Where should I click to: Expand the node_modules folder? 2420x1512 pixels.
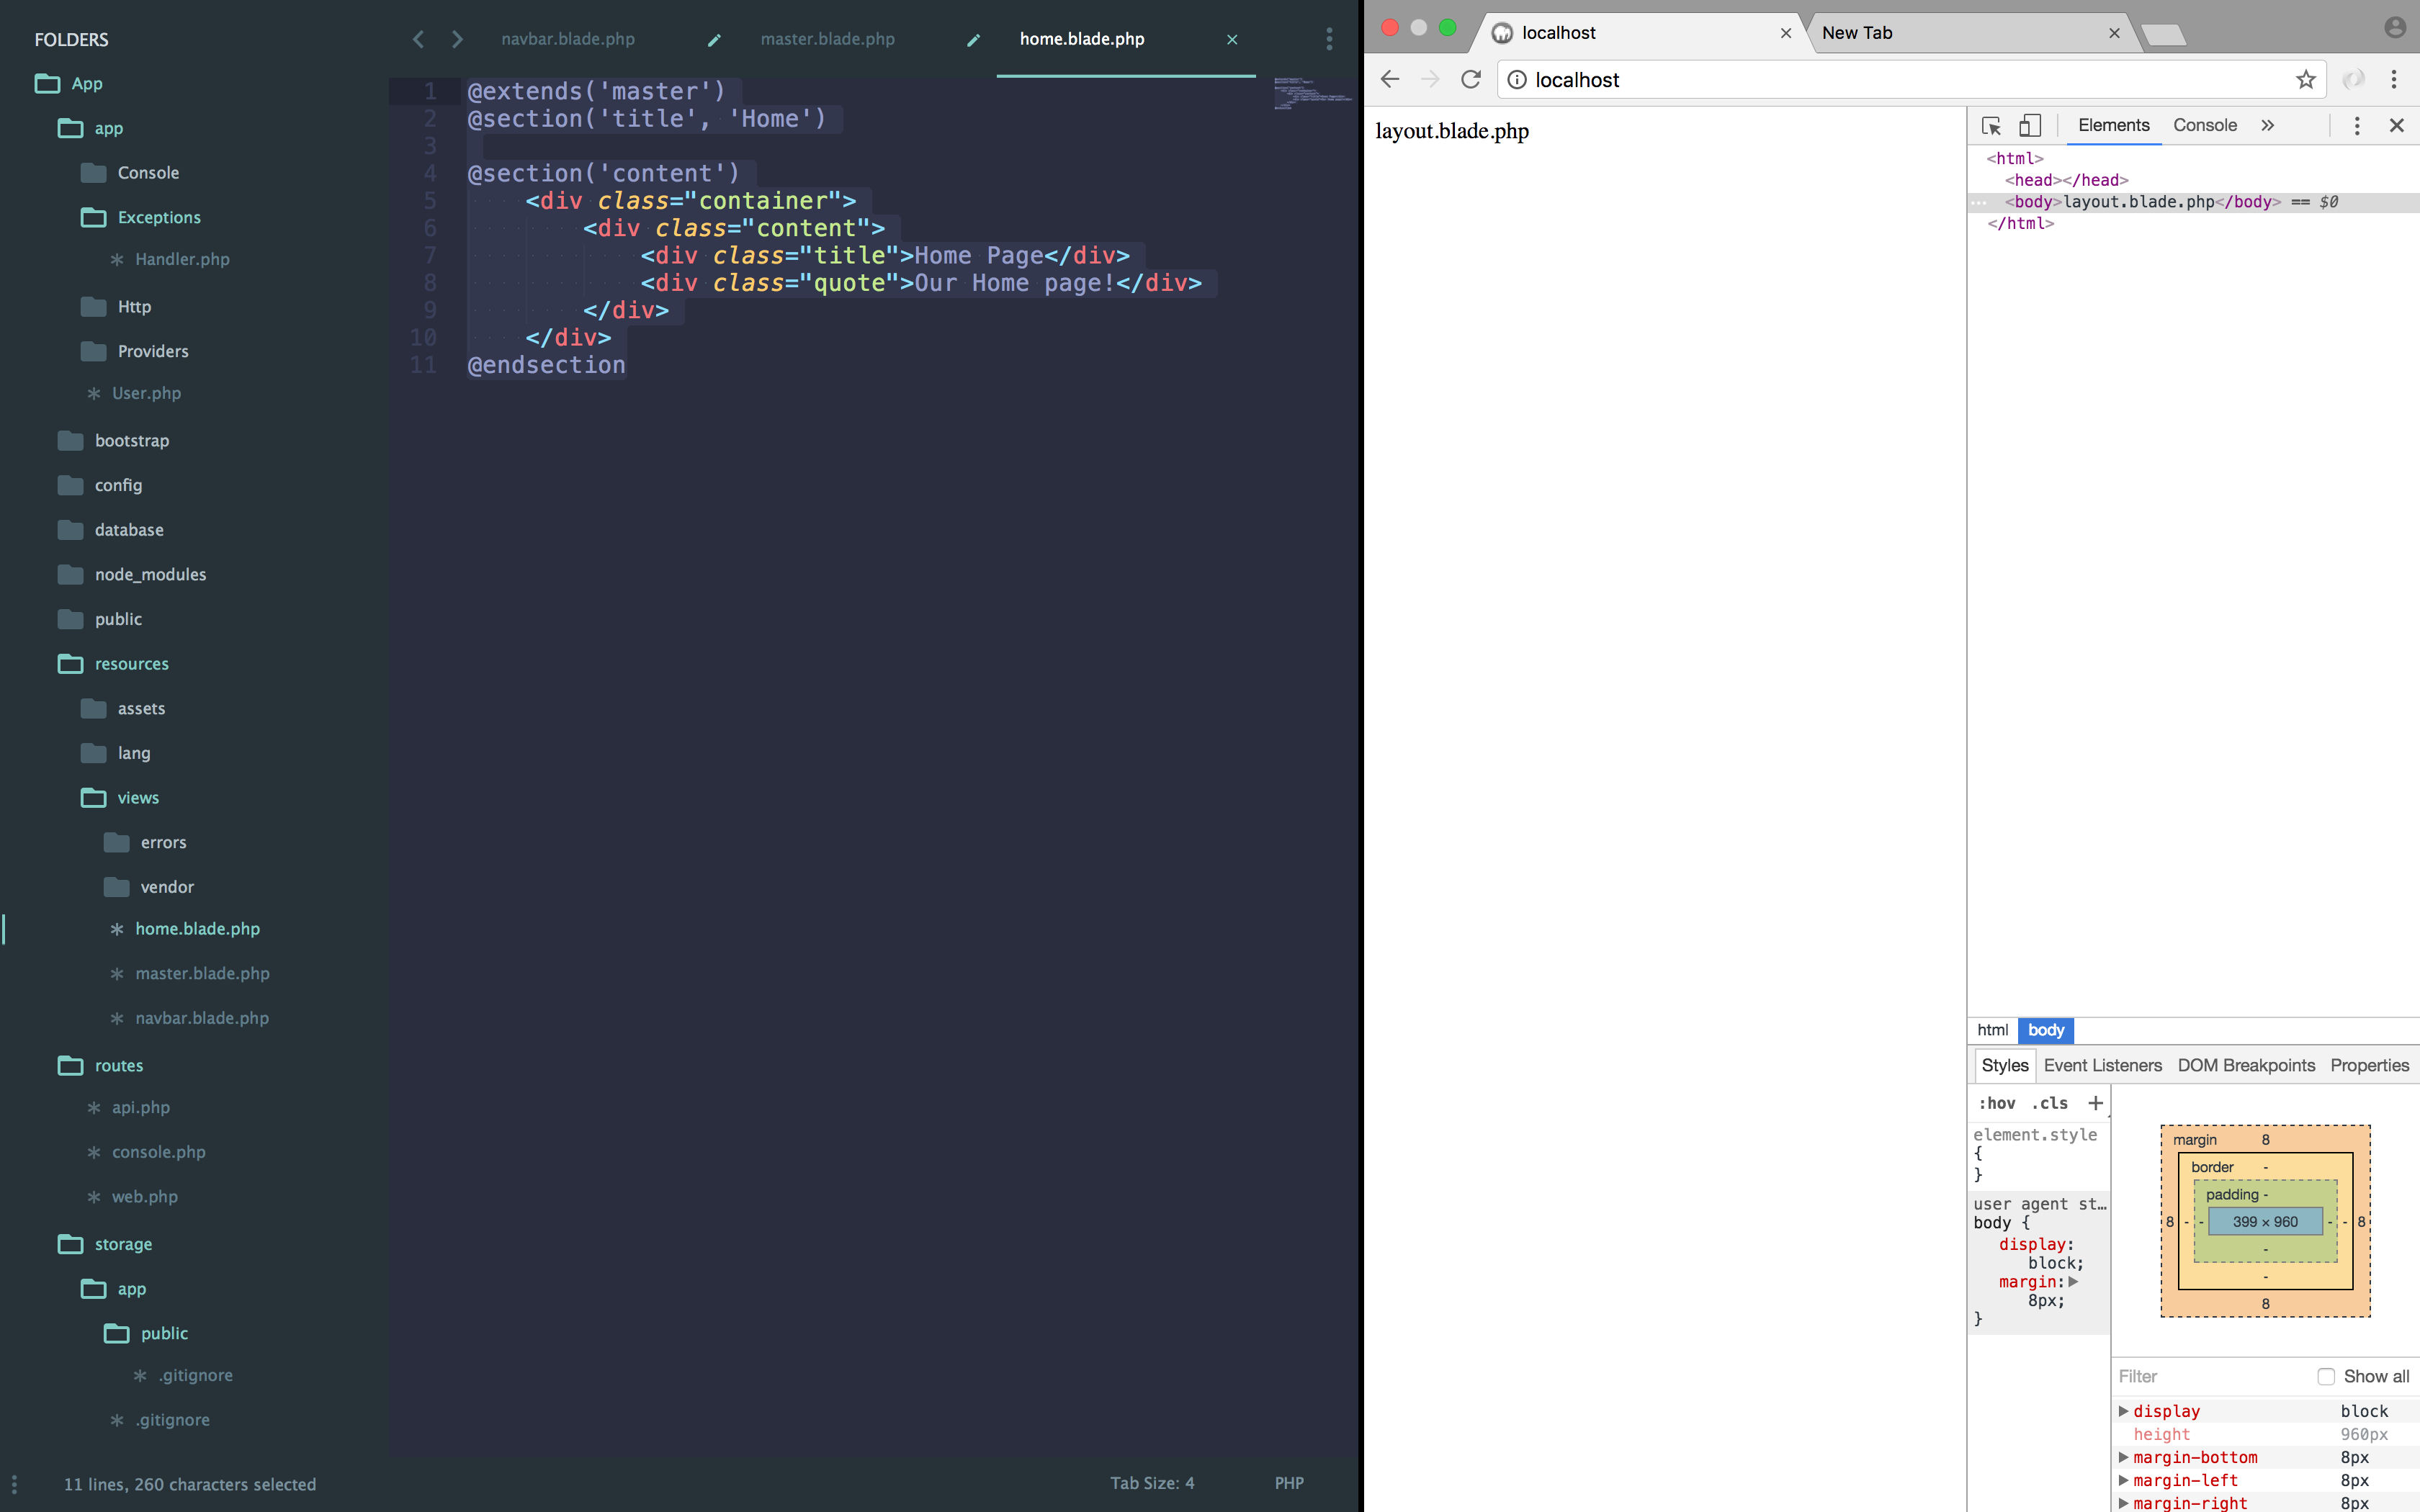tap(131, 574)
